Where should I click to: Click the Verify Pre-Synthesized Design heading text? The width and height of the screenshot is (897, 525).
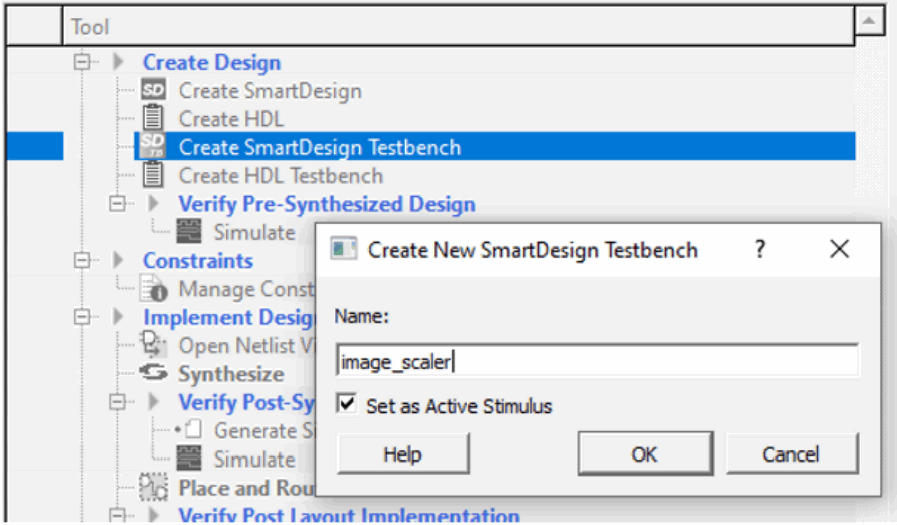click(327, 204)
